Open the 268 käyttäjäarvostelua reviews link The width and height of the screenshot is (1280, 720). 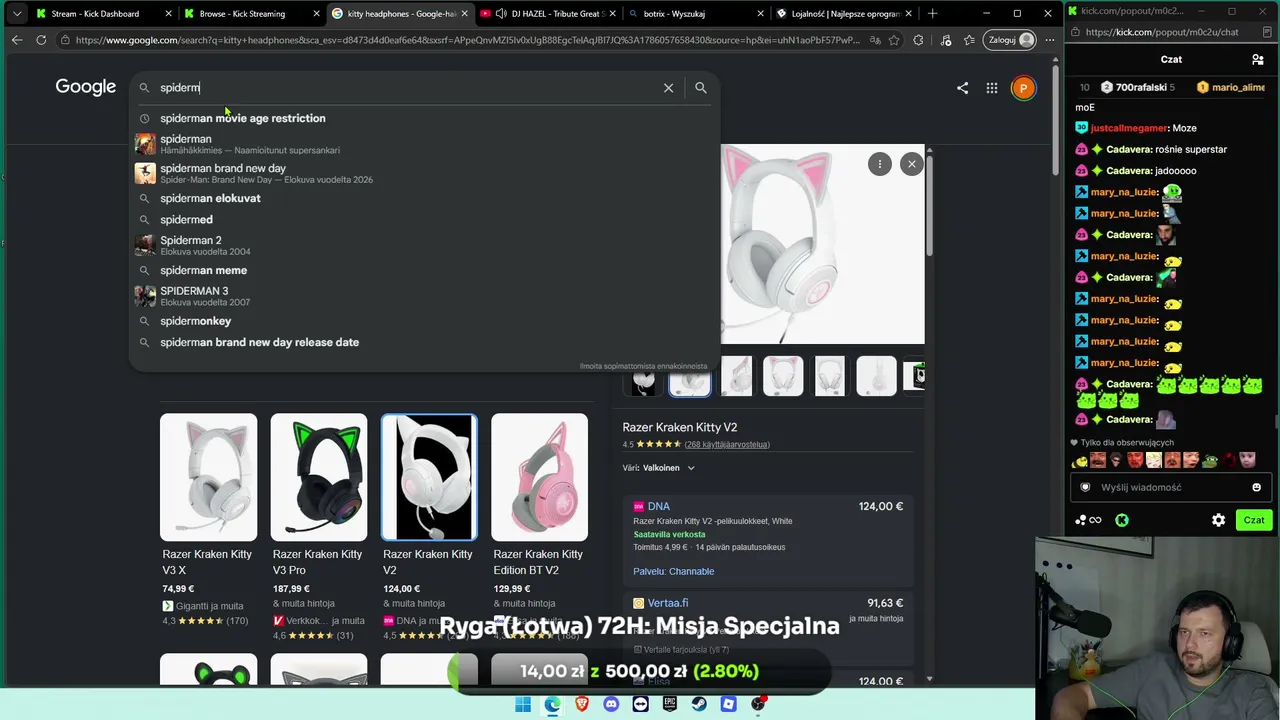[x=727, y=444]
